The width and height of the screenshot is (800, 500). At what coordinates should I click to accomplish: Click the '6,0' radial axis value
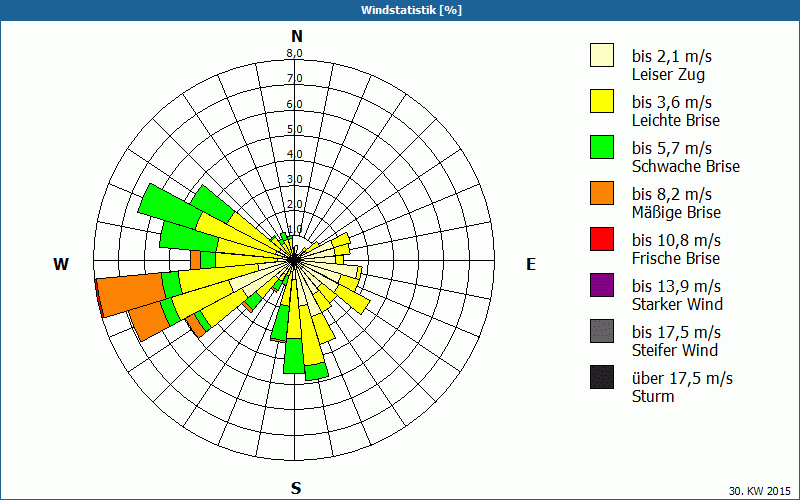tap(295, 104)
